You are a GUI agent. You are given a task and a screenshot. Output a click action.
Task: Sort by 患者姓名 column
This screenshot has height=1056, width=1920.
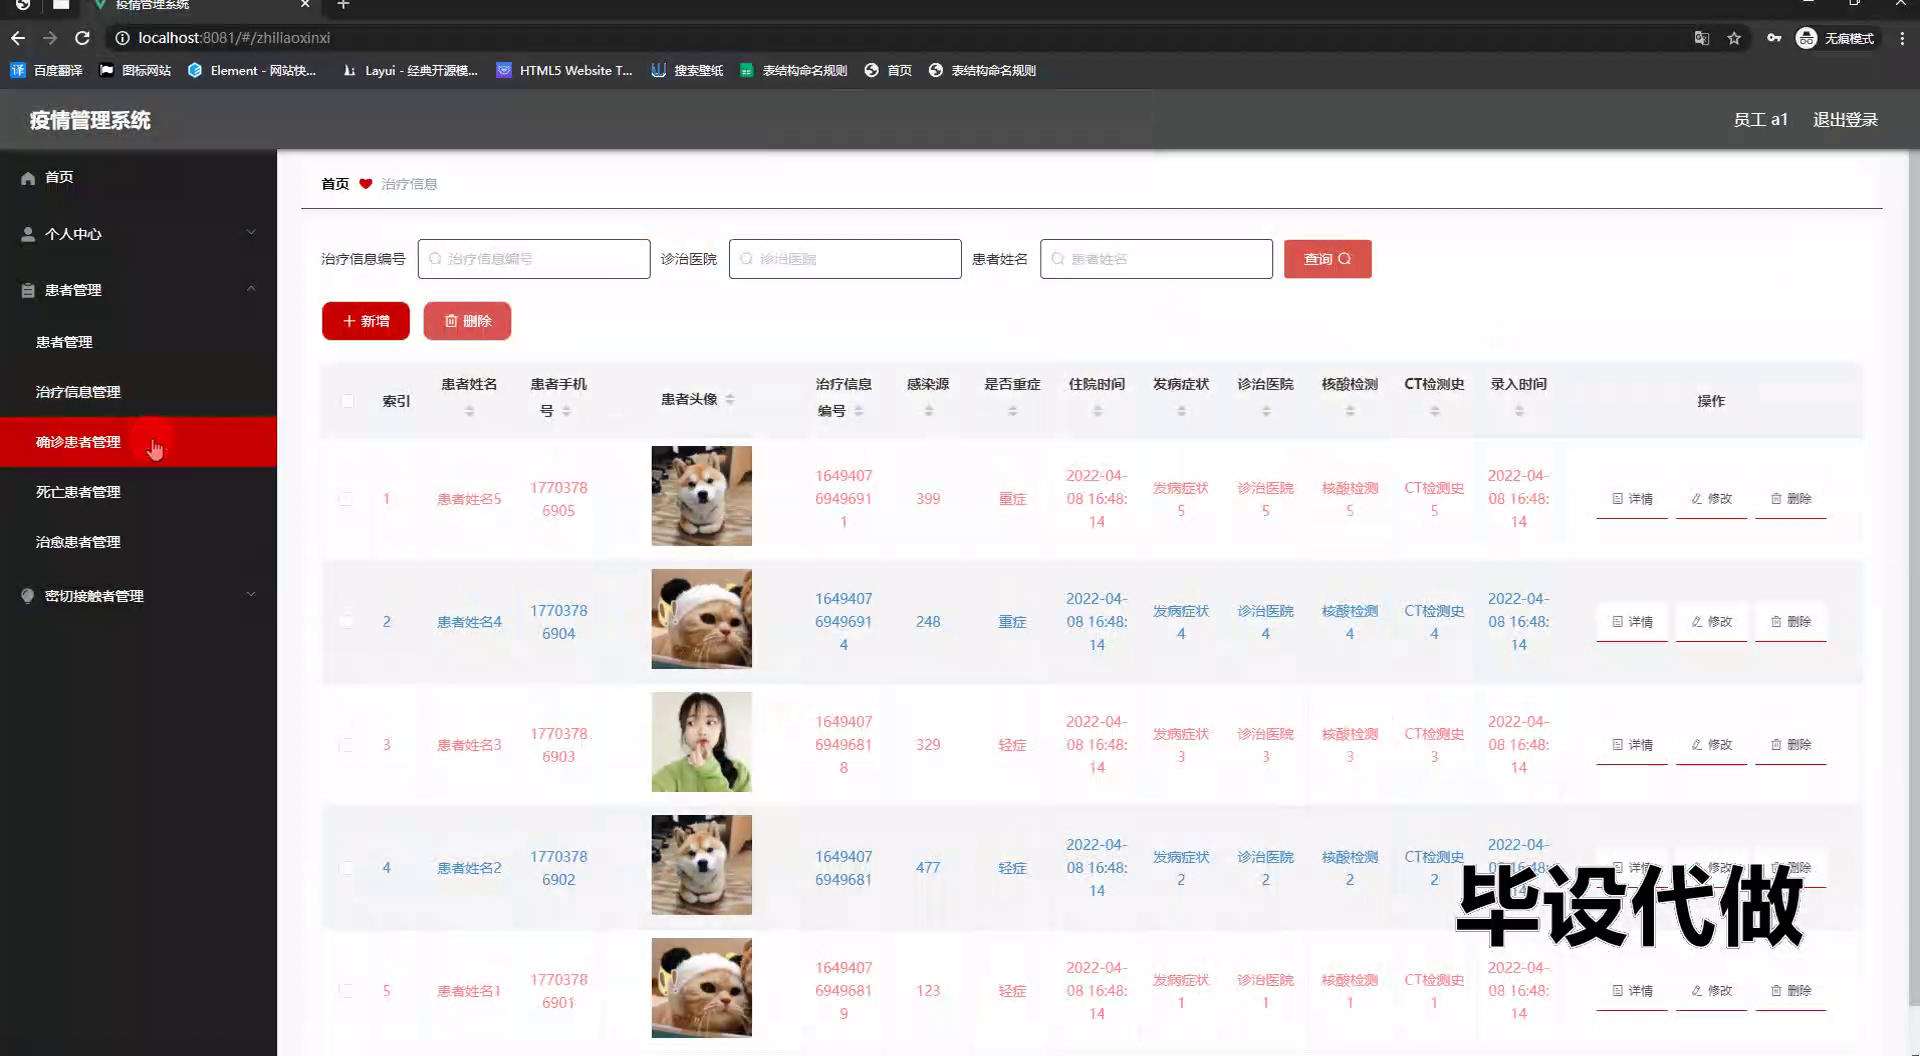(x=469, y=411)
